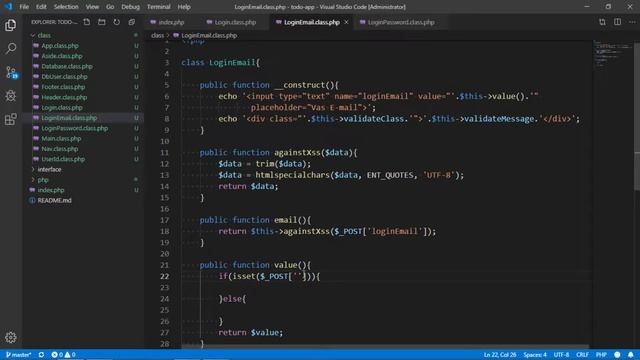Open index.php in the Explorer tree

(x=51, y=190)
